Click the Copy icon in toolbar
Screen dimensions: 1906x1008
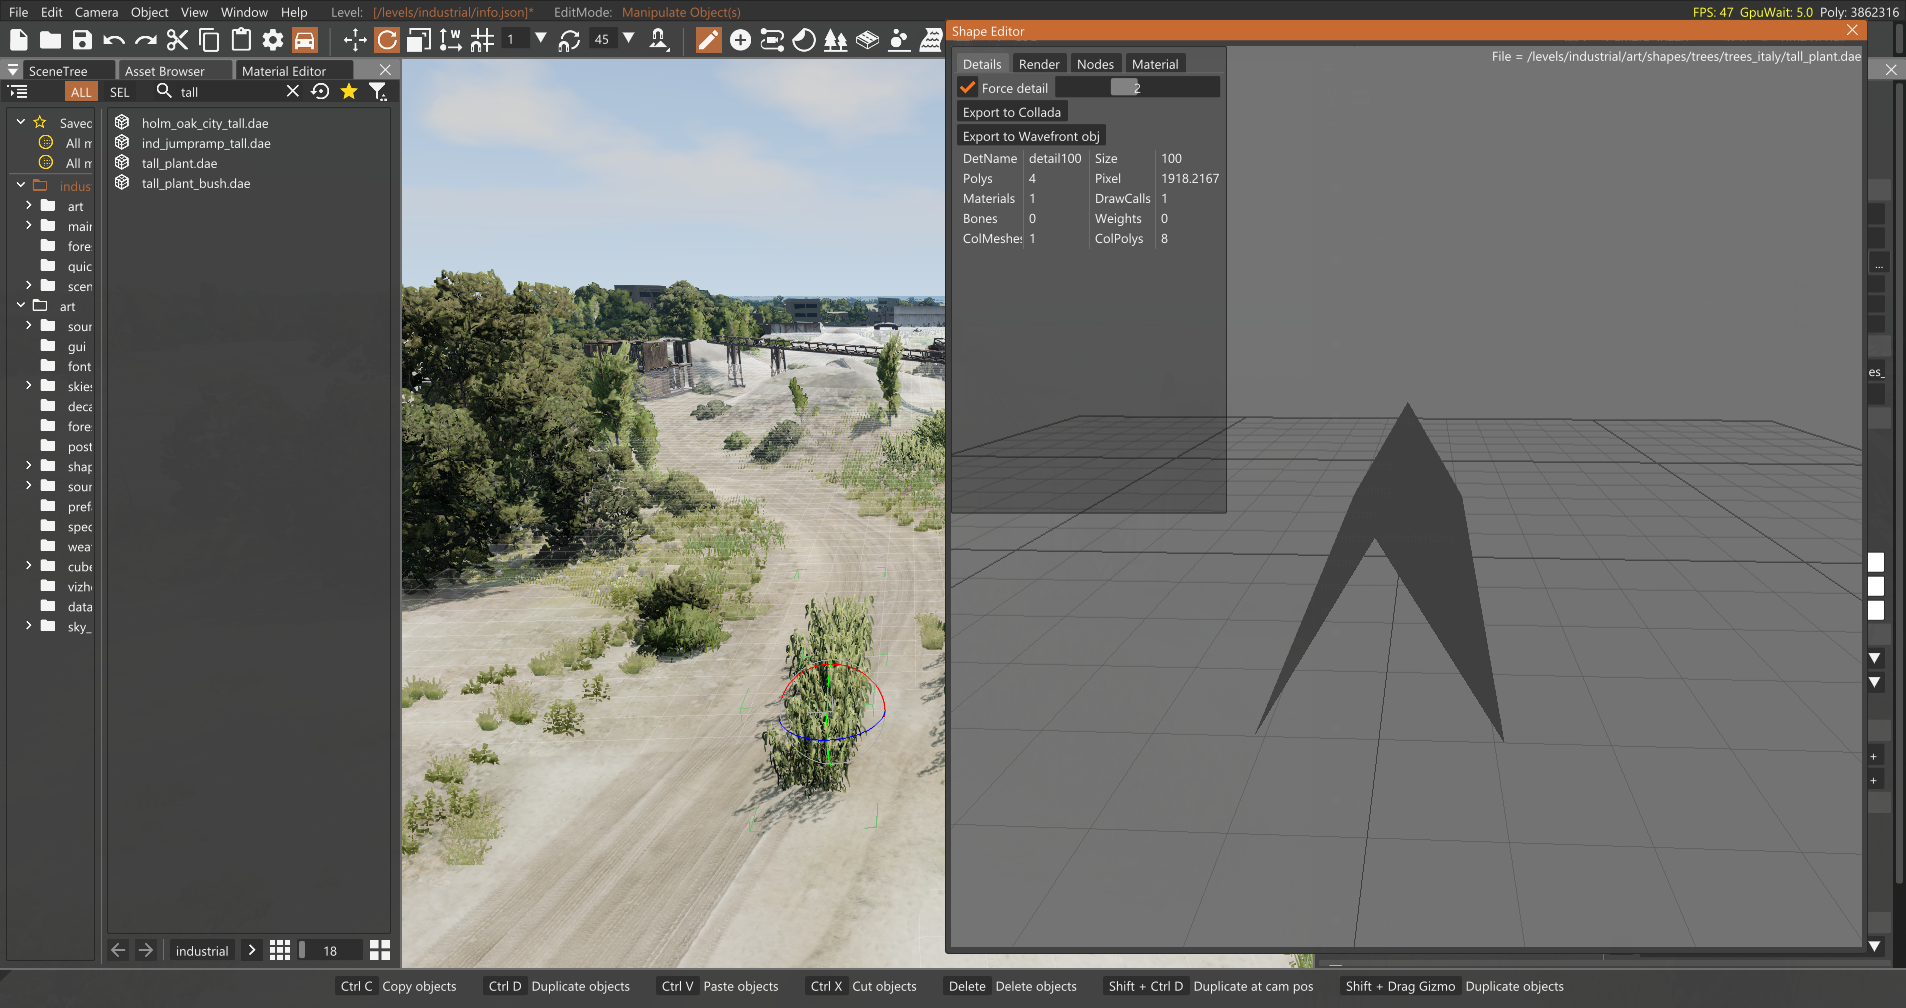209,40
